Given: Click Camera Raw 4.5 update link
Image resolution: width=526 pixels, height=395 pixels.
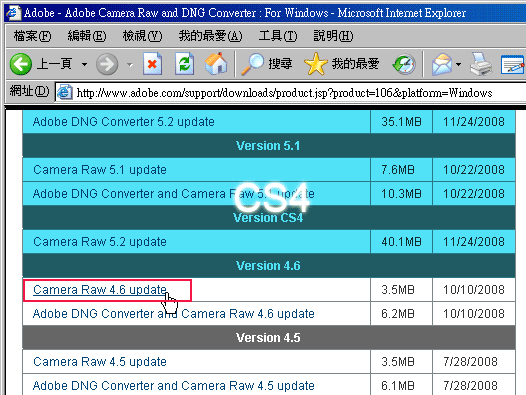Looking at the screenshot, I should coord(100,361).
